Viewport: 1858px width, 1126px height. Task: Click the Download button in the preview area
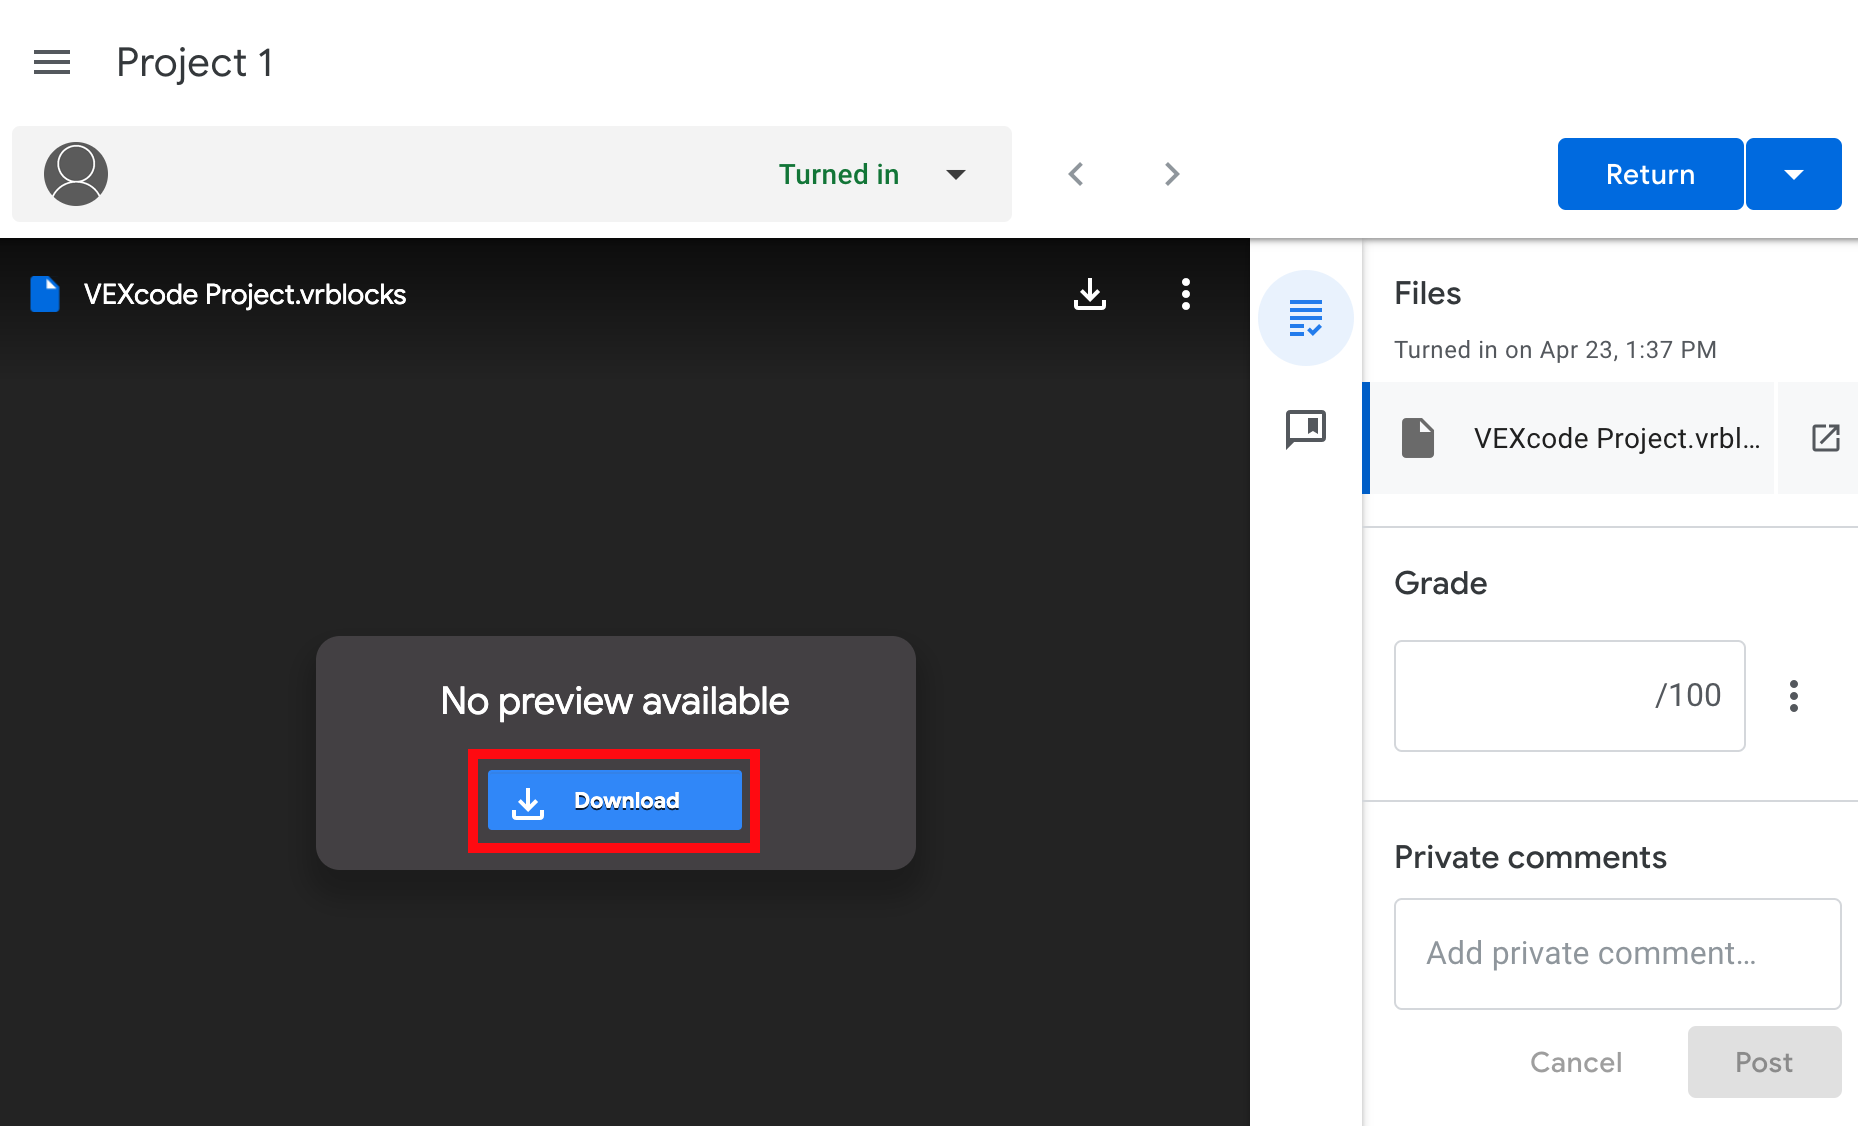click(x=614, y=799)
